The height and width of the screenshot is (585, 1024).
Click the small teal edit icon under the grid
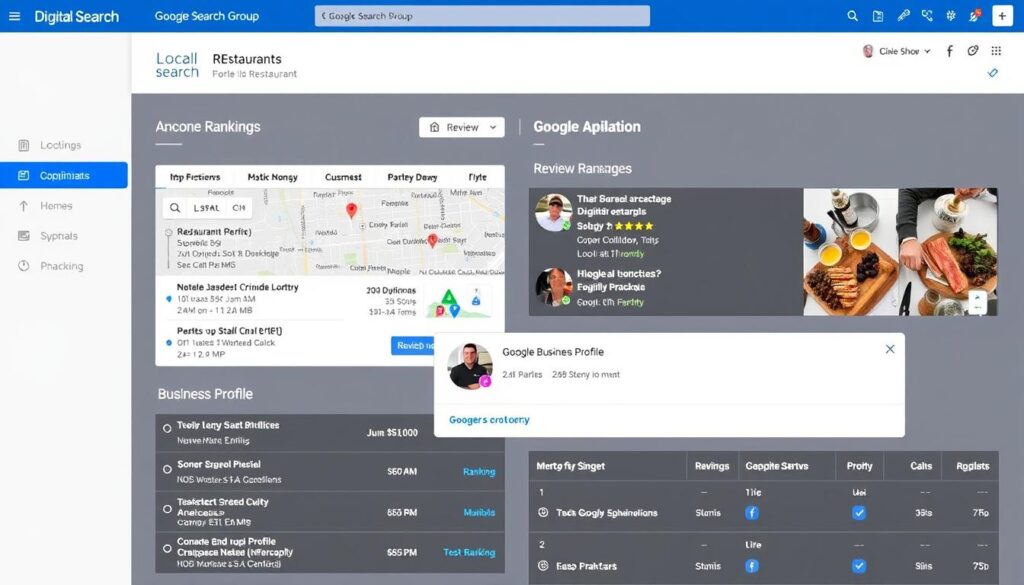(993, 73)
